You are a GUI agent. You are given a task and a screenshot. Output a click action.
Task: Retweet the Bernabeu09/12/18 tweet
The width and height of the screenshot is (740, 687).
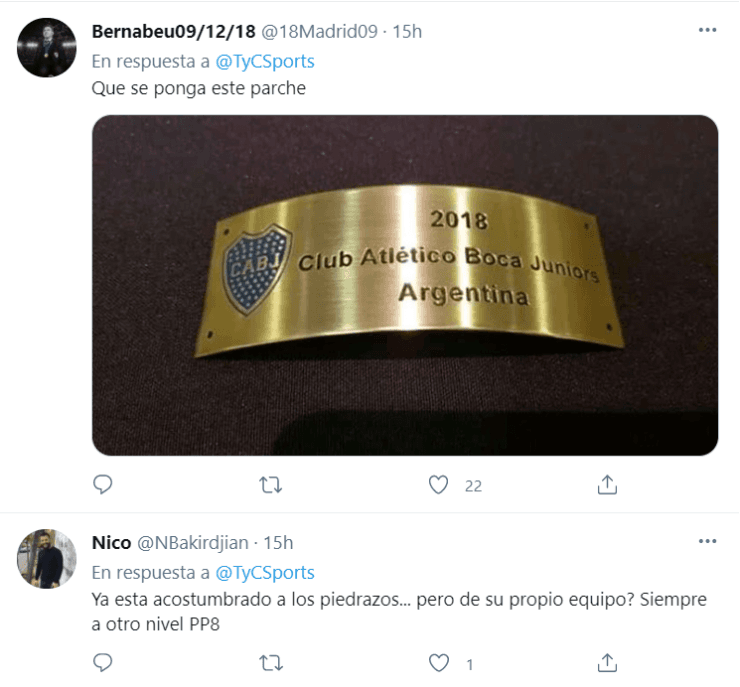[271, 485]
